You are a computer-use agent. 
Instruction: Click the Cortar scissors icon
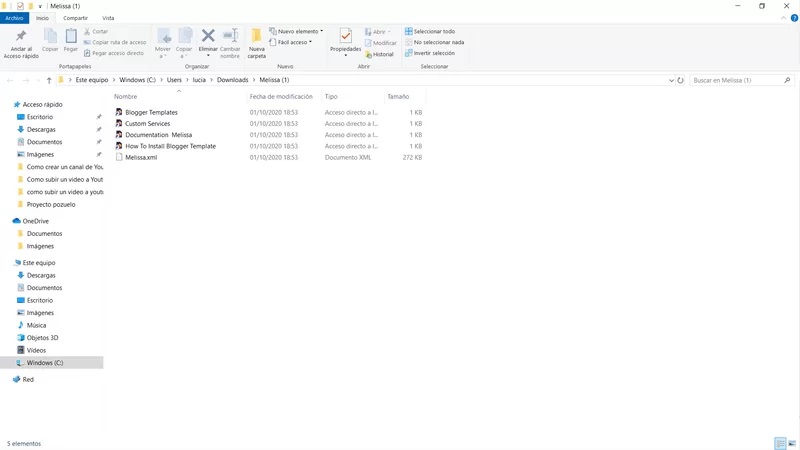click(88, 31)
